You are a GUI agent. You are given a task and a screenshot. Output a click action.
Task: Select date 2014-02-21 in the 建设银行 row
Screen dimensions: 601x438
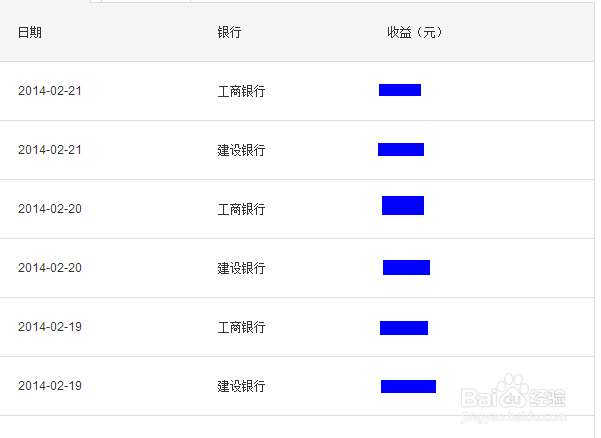tap(50, 150)
